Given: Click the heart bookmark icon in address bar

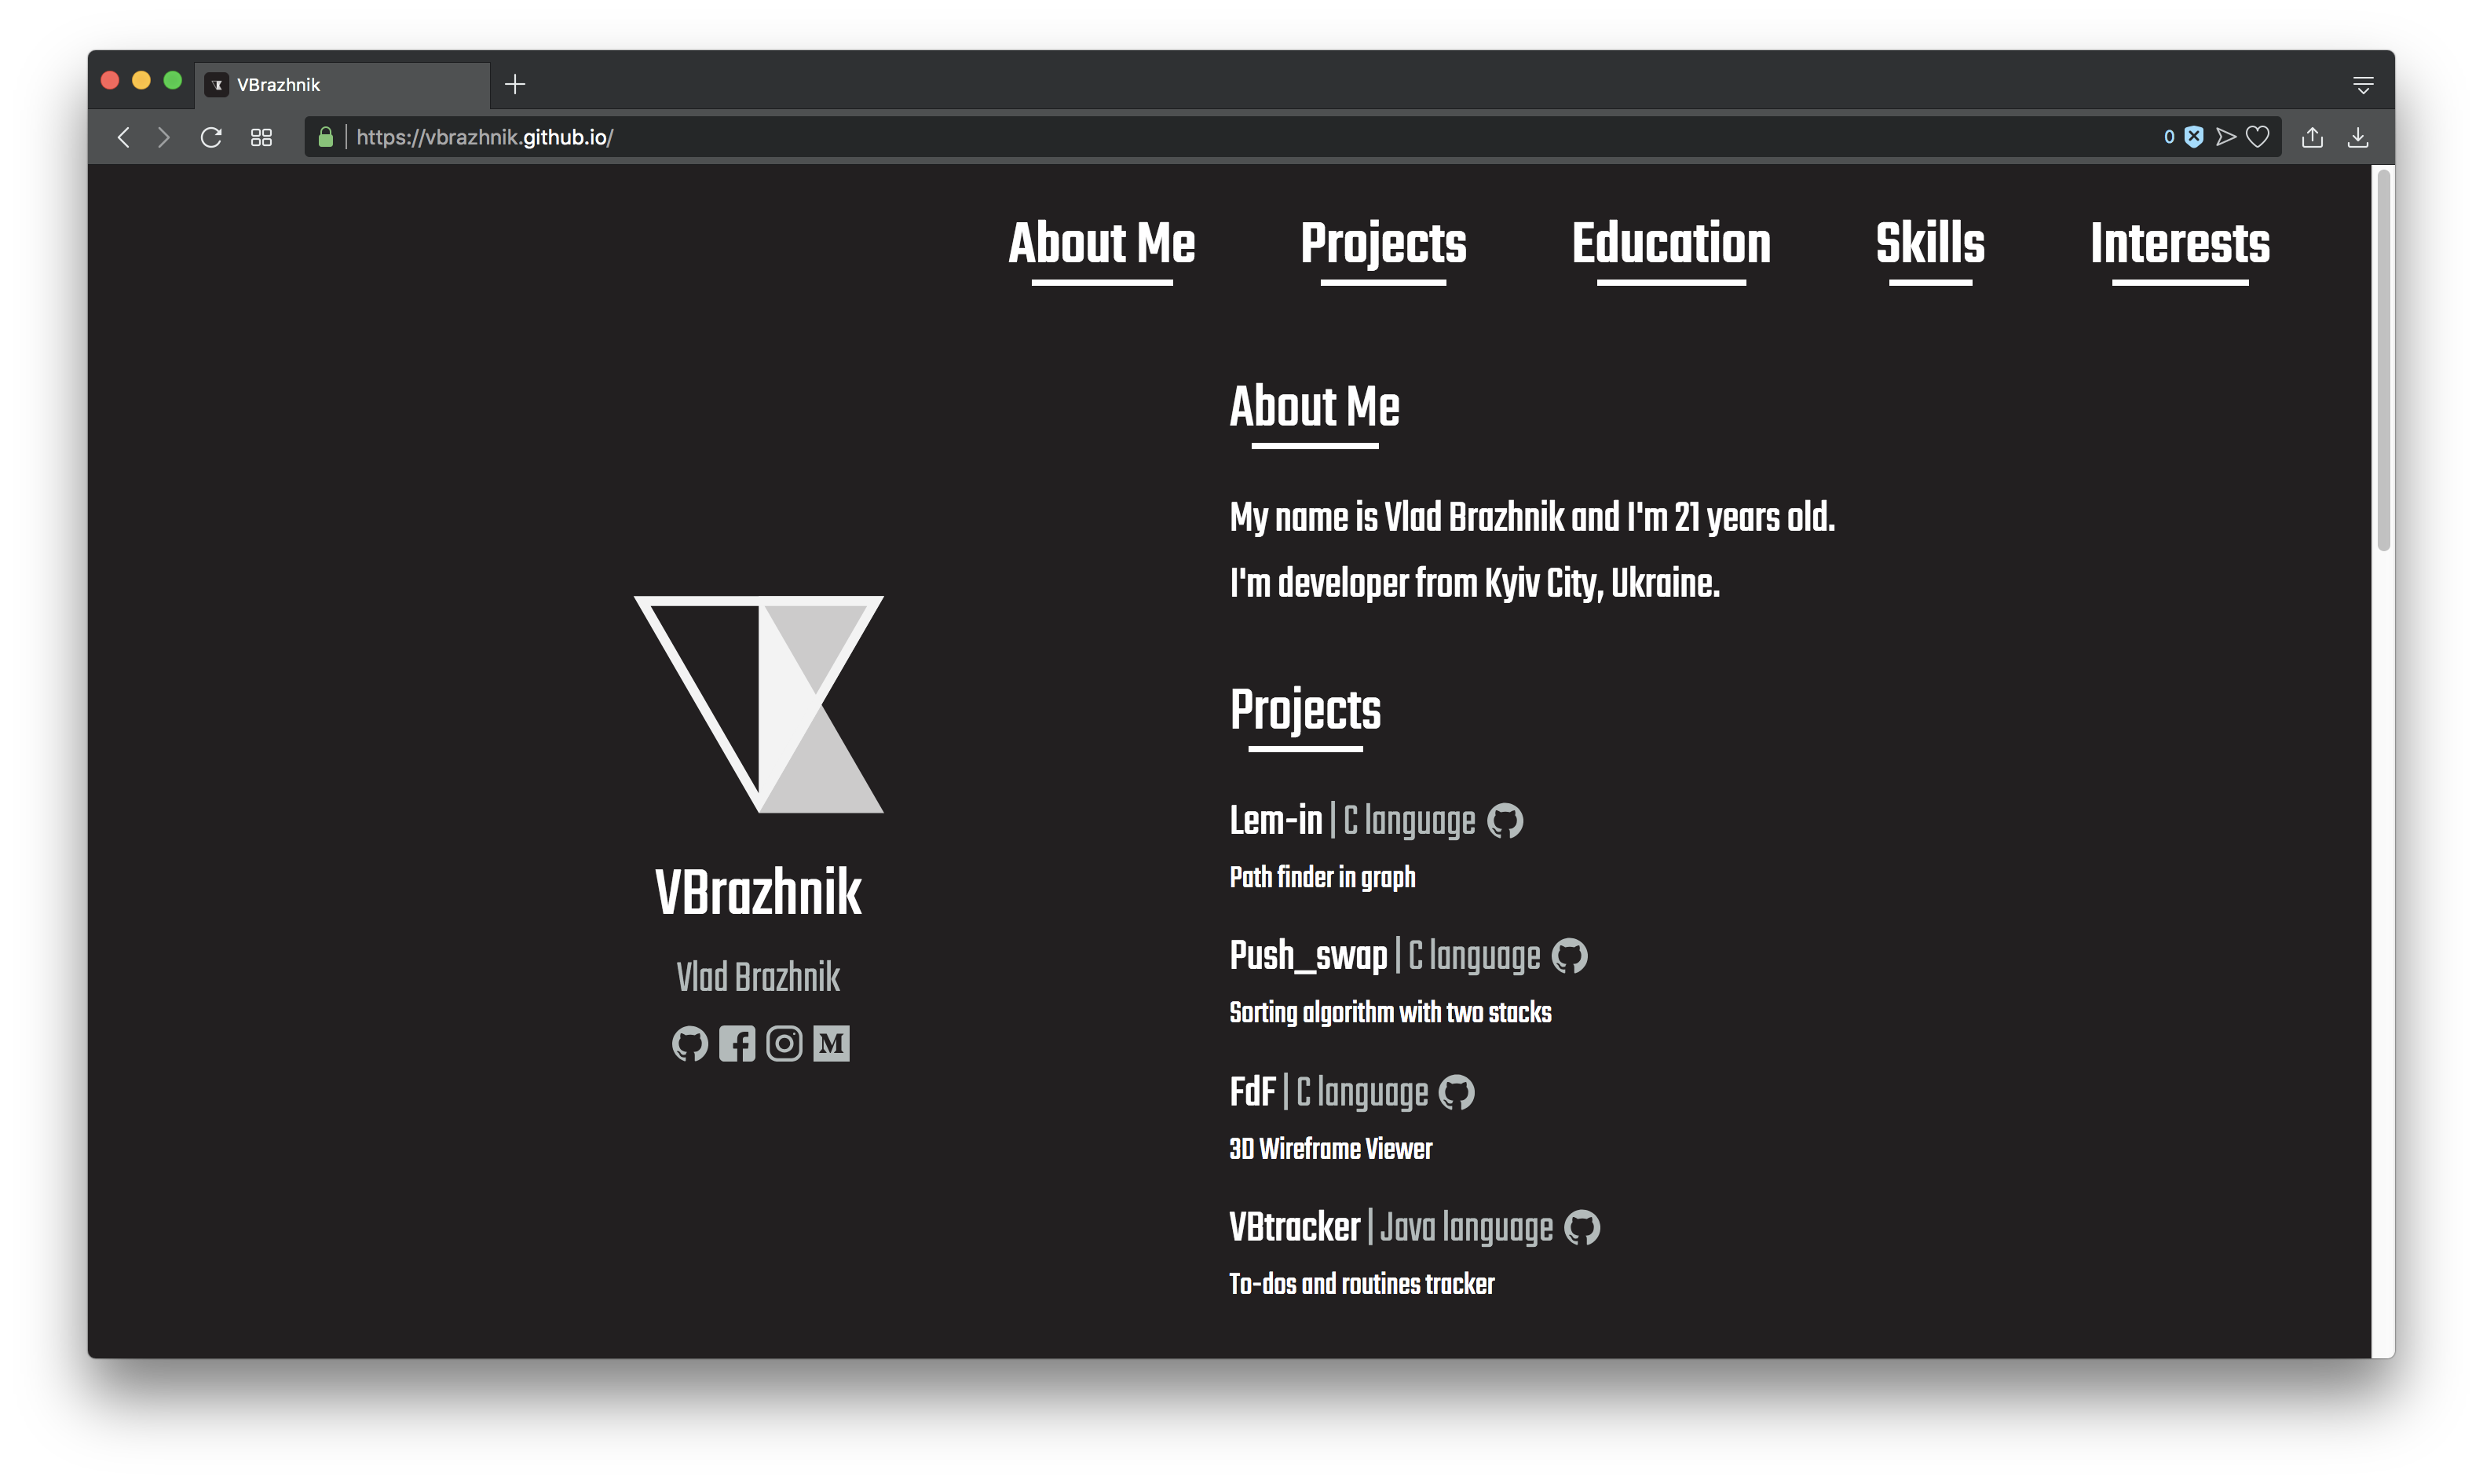Looking at the screenshot, I should tap(2257, 137).
